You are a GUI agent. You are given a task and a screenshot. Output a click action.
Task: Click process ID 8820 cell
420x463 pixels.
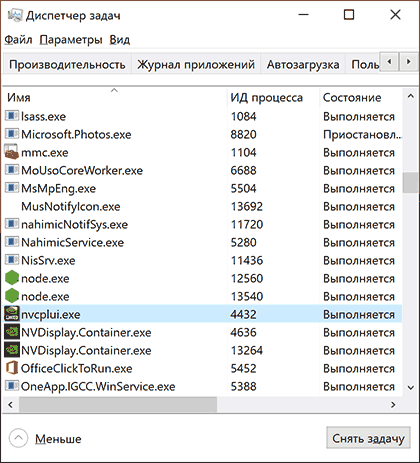tap(244, 134)
